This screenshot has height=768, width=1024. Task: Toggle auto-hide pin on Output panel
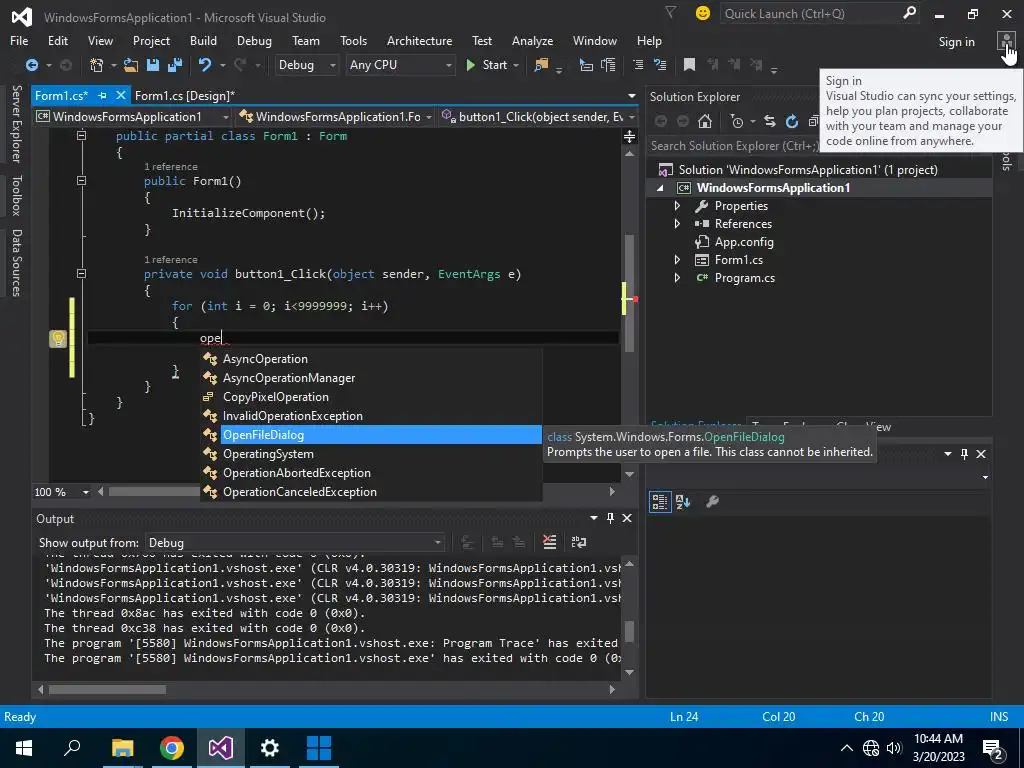(611, 518)
